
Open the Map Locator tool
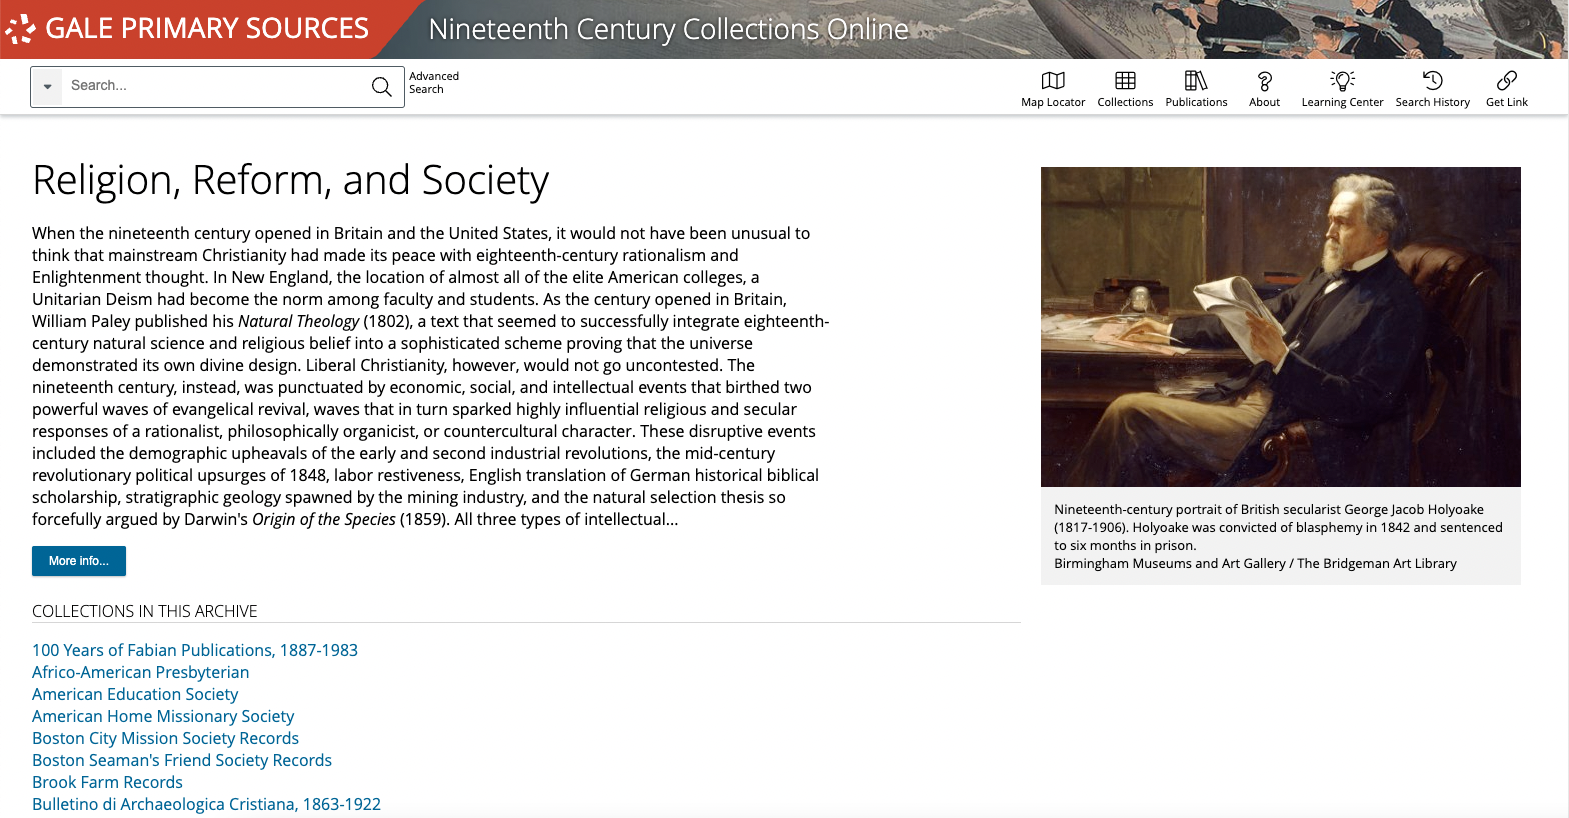click(1053, 89)
